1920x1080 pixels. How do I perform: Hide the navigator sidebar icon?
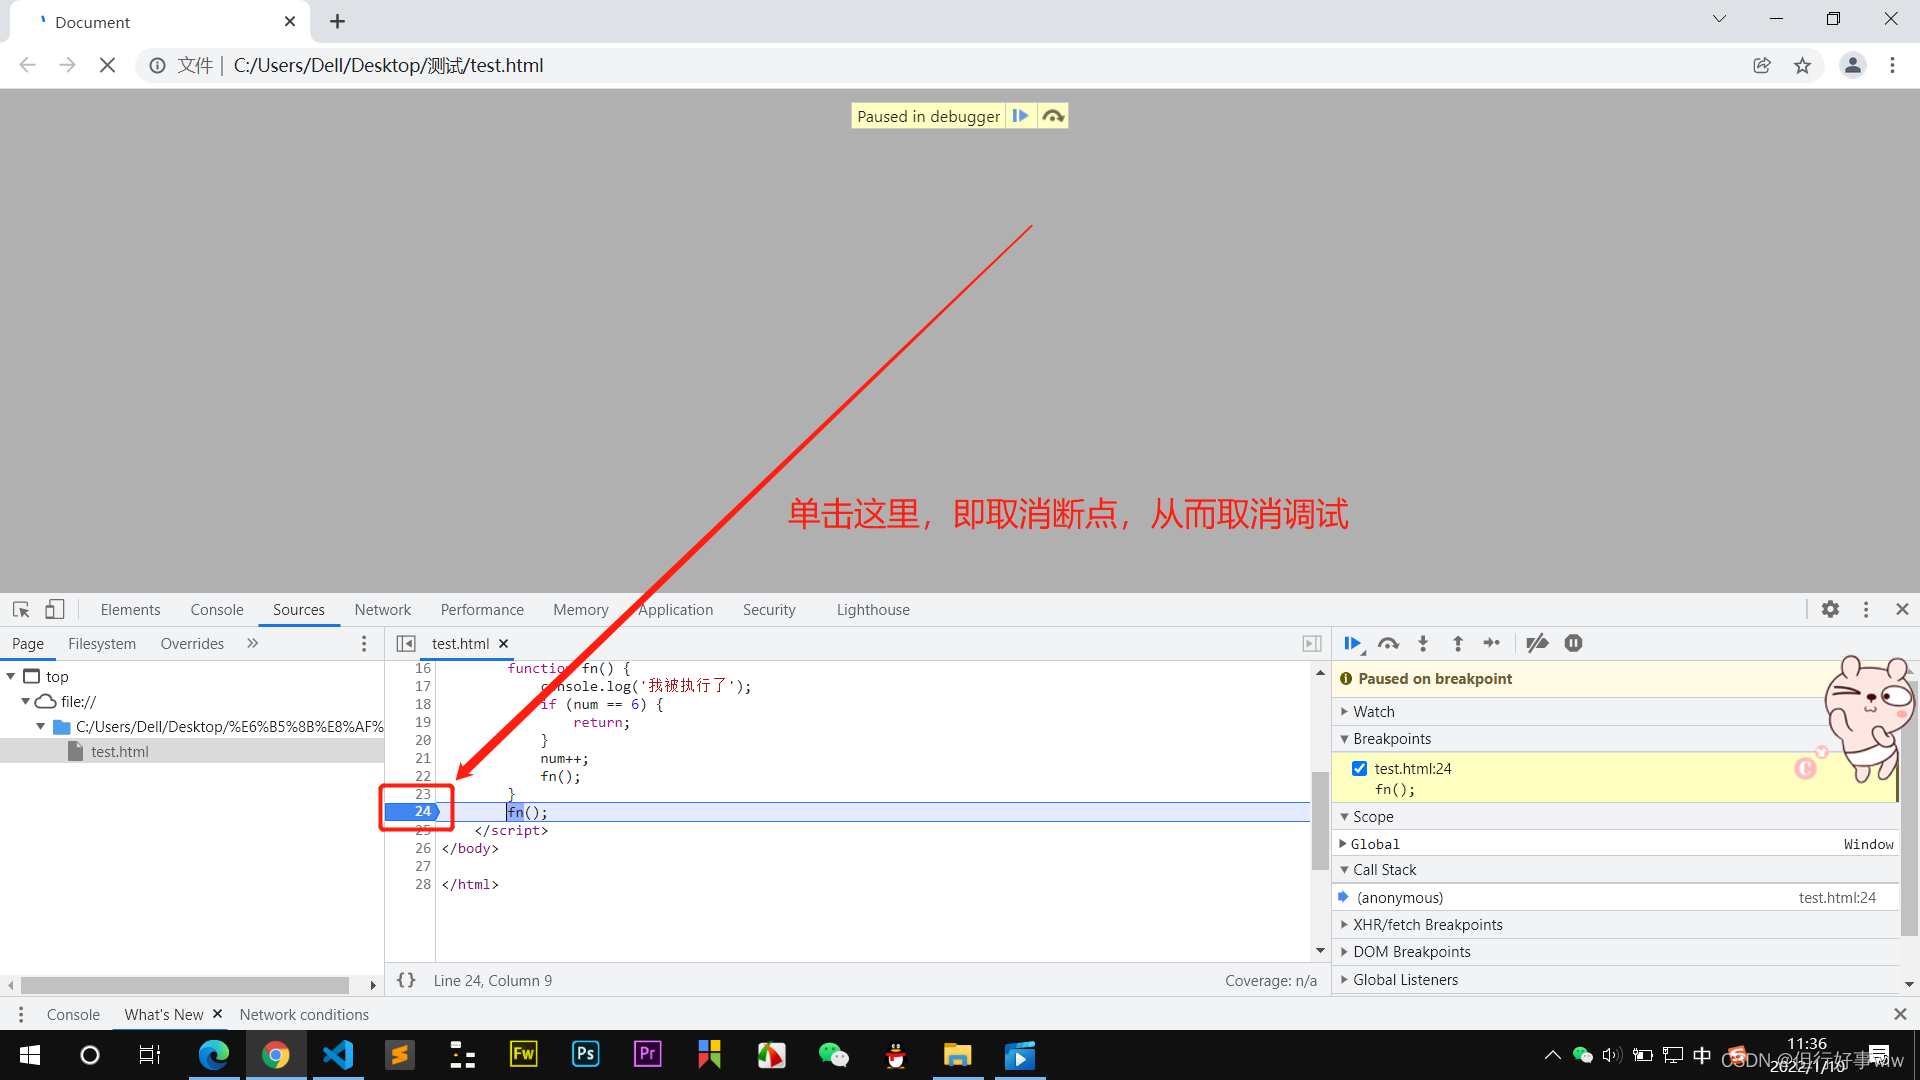pyautogui.click(x=406, y=644)
